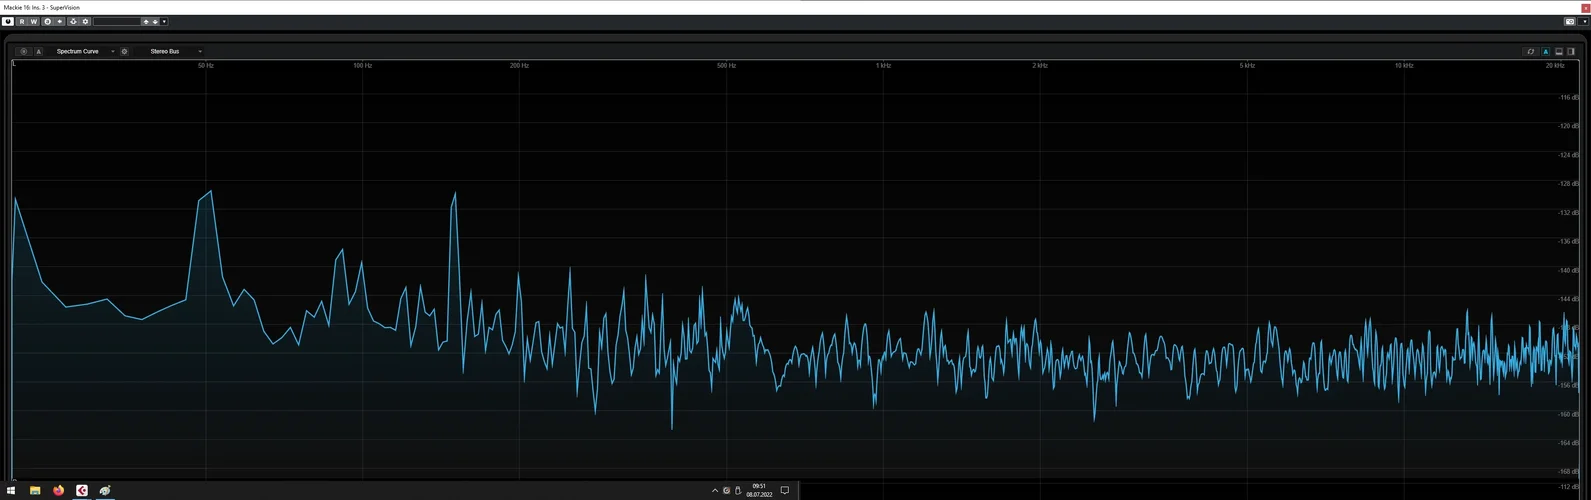
Task: Load the next preset with down arrow
Action: pyautogui.click(x=155, y=21)
